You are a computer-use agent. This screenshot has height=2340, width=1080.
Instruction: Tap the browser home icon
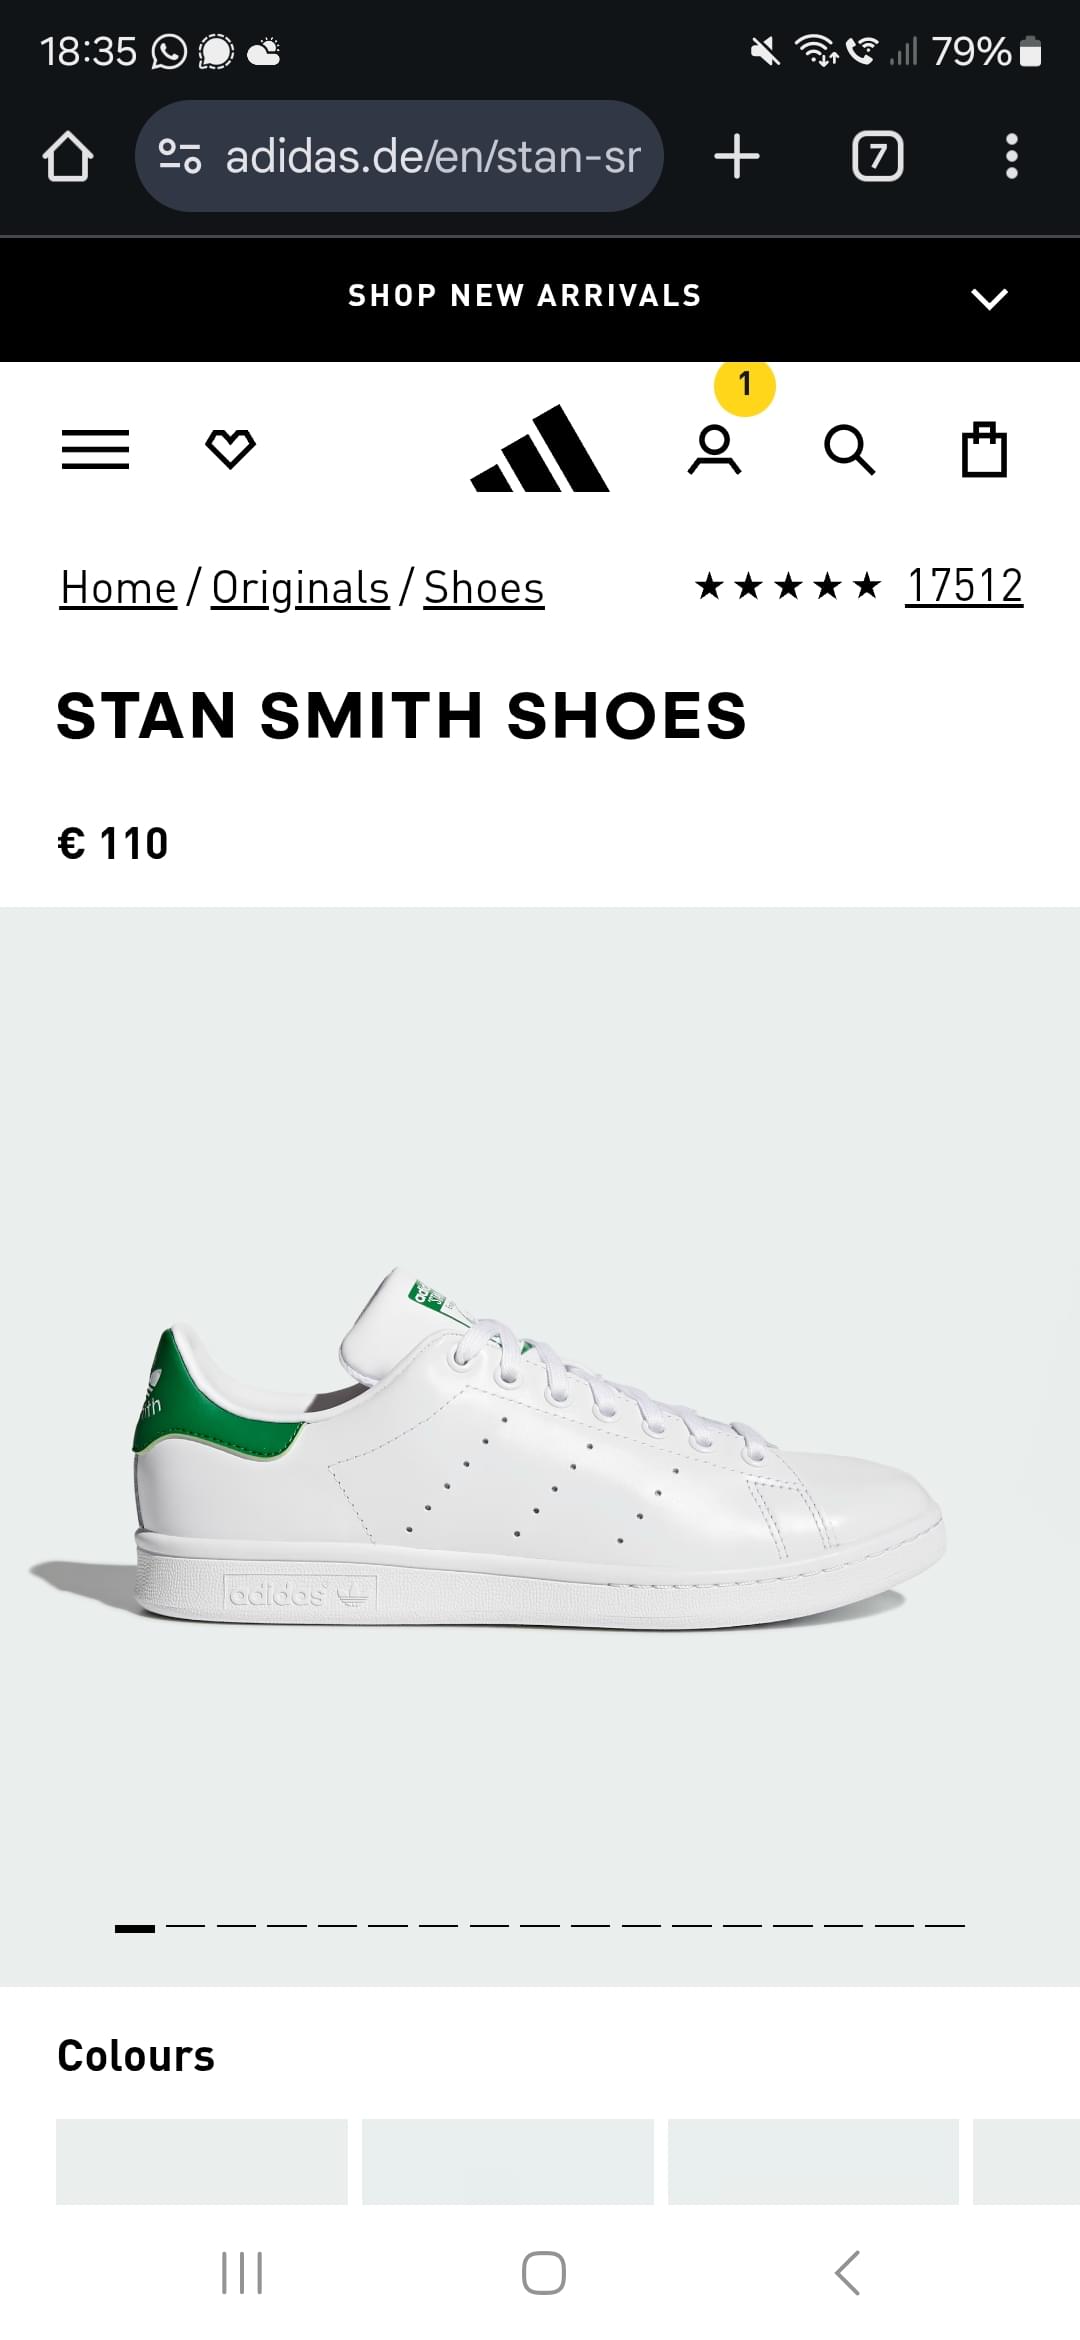pos(68,157)
